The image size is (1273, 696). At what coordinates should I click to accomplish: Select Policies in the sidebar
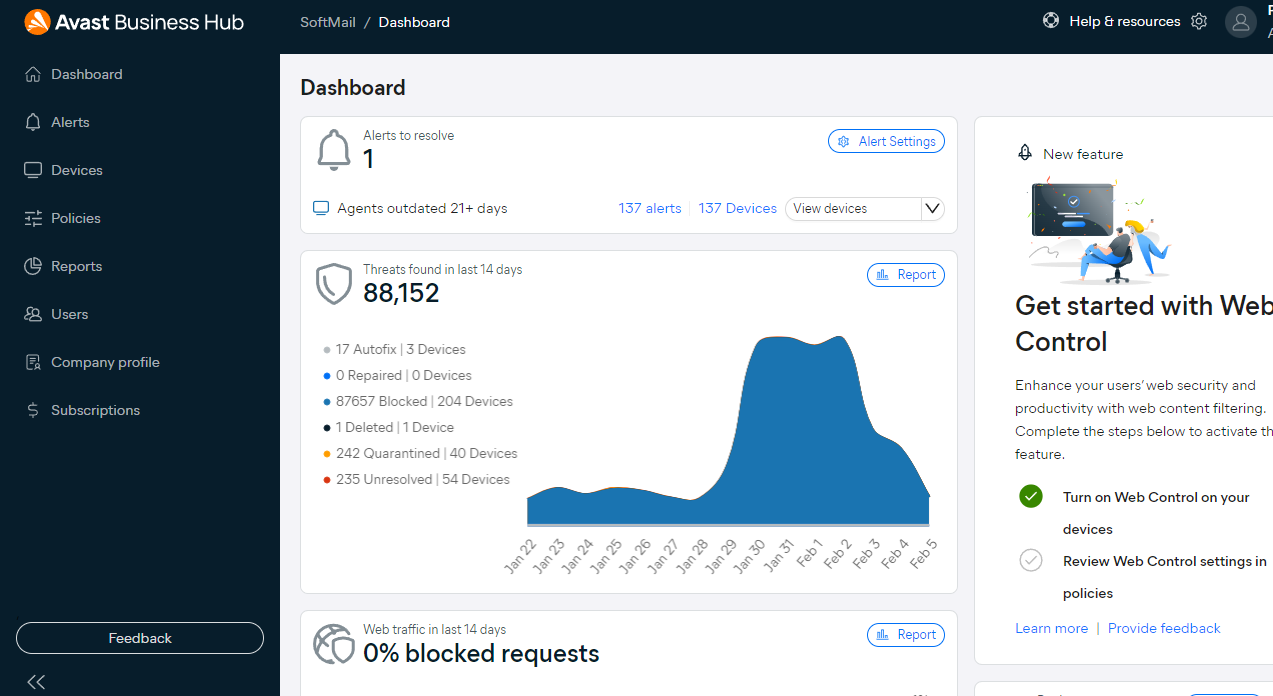[76, 218]
